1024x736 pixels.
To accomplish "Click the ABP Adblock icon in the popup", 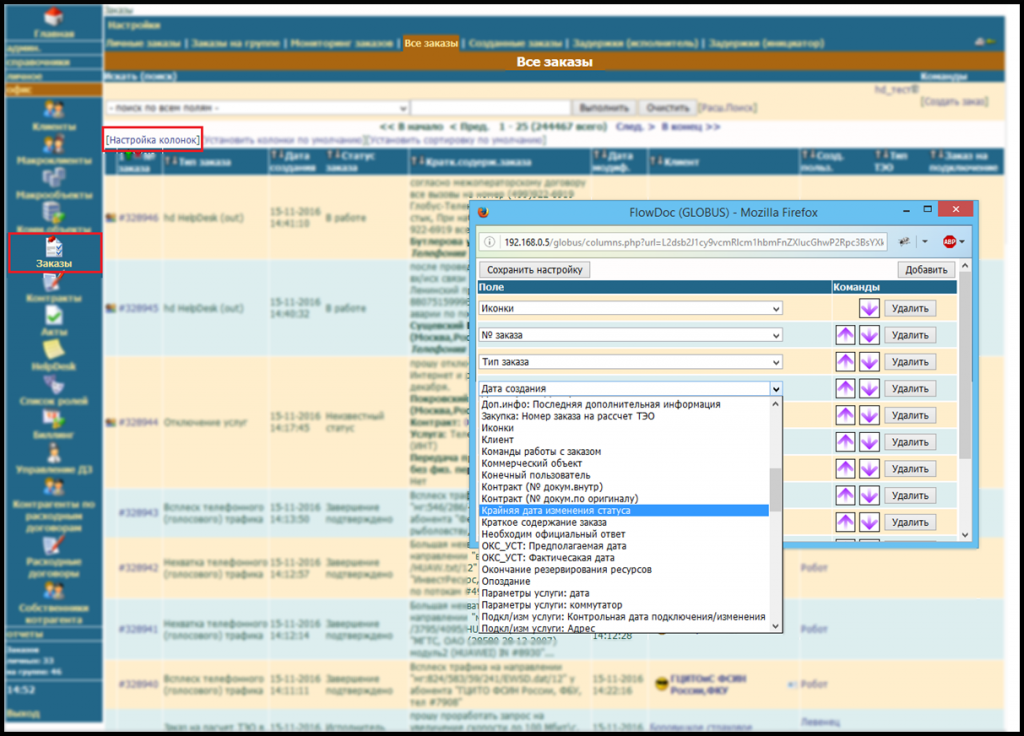I will [949, 242].
